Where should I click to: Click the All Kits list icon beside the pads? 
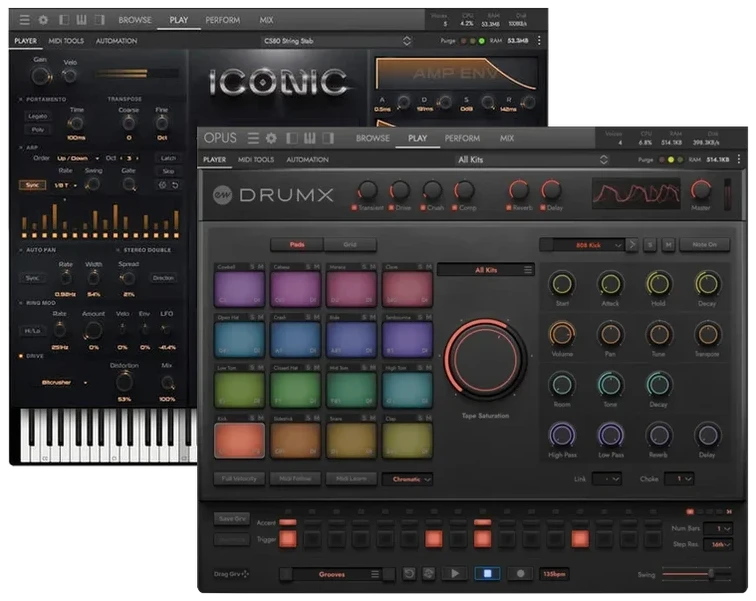[x=528, y=270]
